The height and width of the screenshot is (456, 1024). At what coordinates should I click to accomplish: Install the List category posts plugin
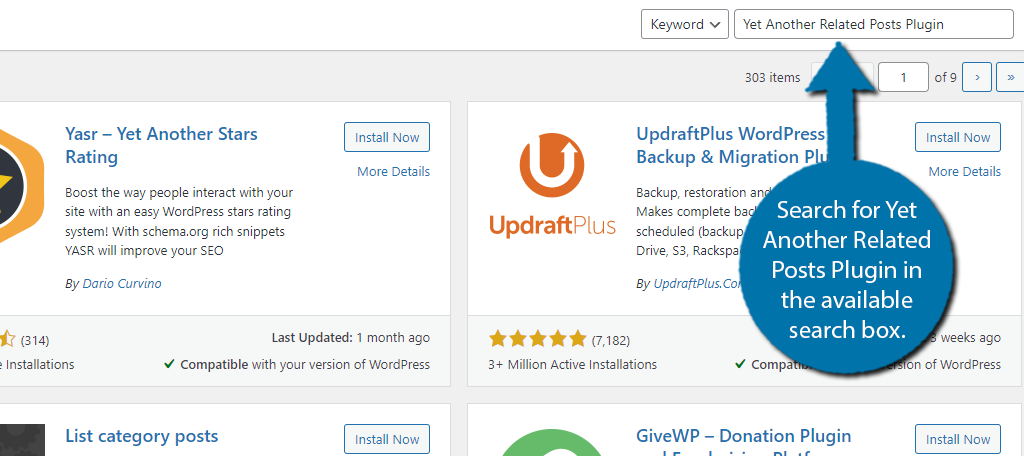click(387, 440)
